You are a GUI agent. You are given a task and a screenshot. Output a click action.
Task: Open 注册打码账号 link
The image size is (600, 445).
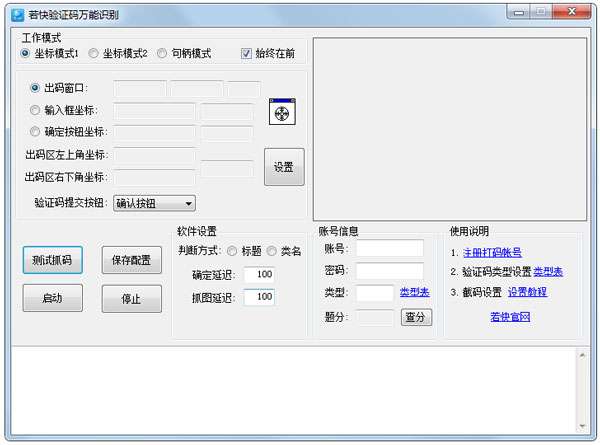click(x=492, y=253)
